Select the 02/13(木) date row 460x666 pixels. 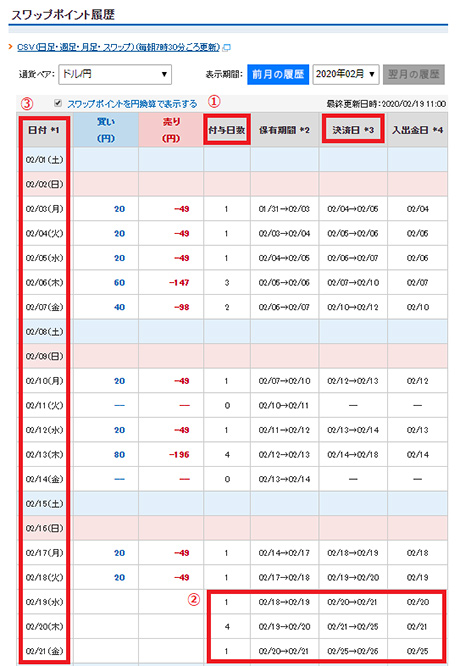[234, 454]
